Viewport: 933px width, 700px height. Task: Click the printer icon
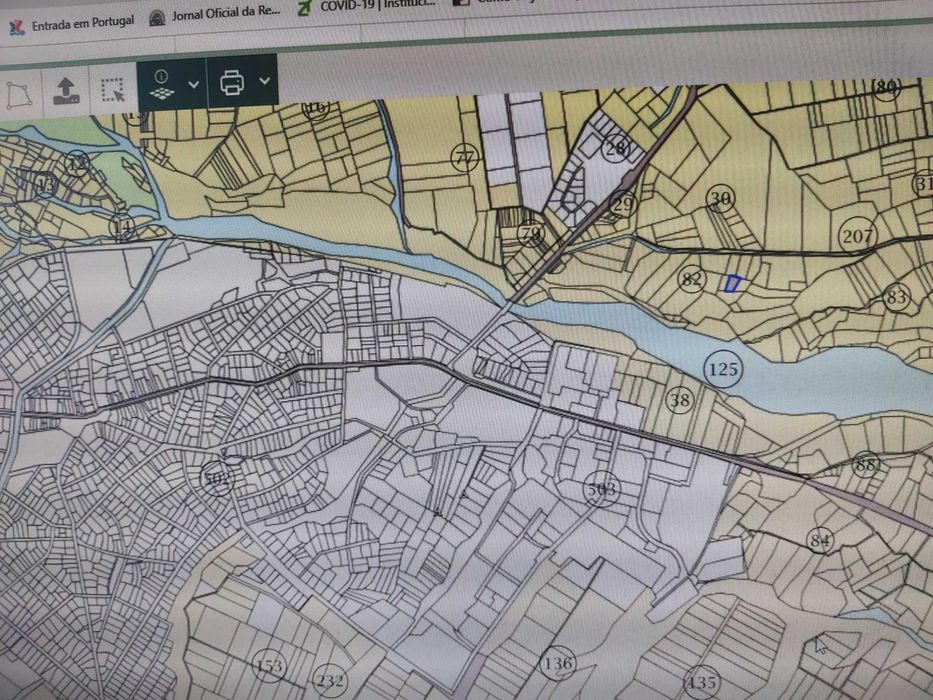coord(232,82)
